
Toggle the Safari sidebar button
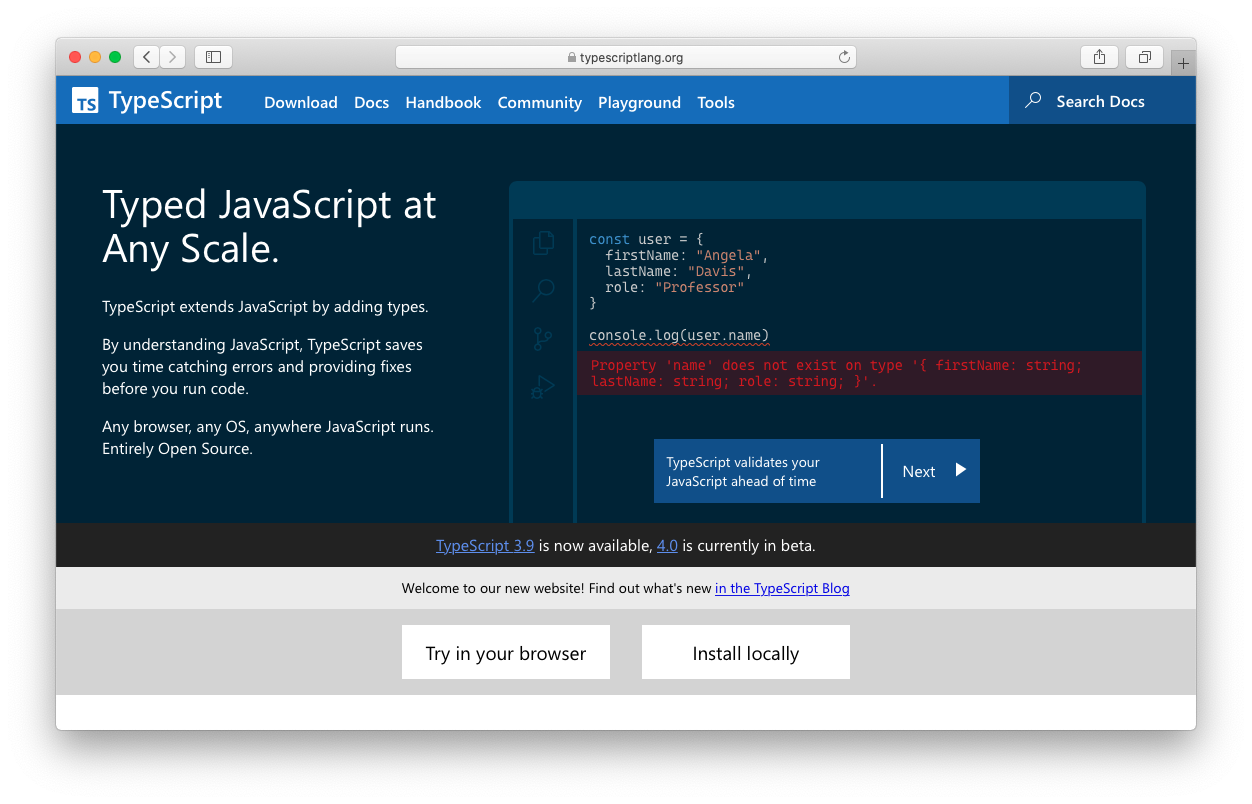(x=213, y=57)
